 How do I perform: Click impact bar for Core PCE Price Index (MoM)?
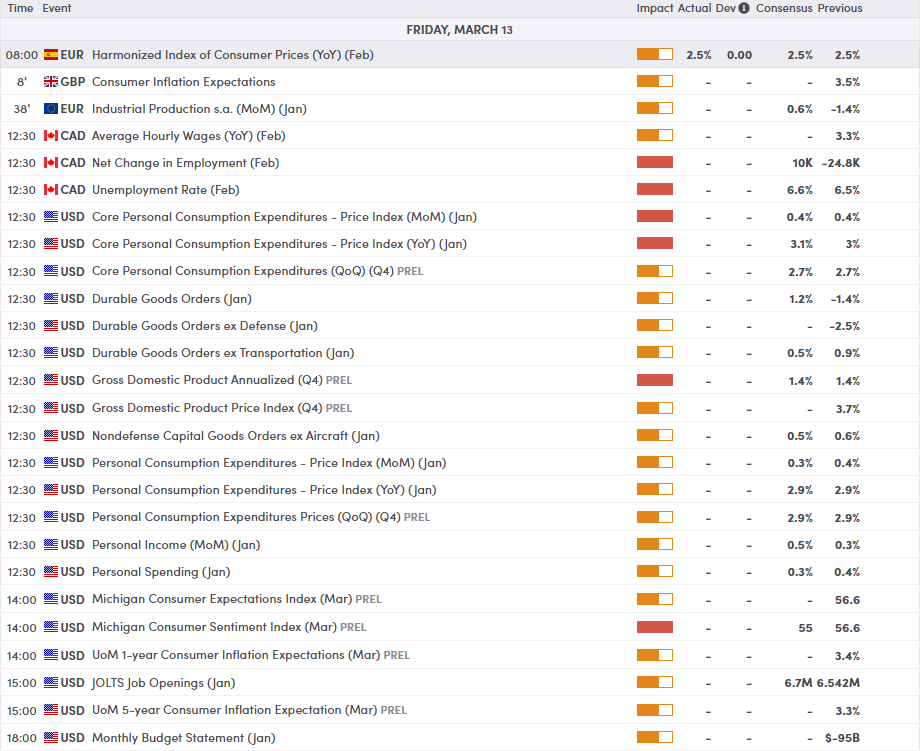654,216
